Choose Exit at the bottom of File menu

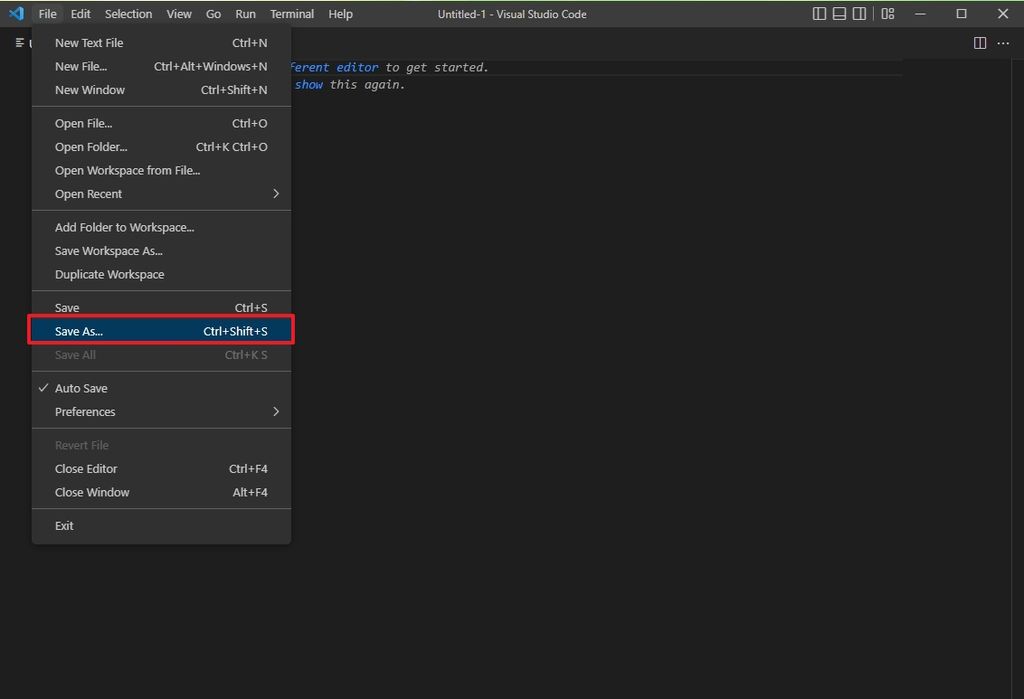click(64, 525)
